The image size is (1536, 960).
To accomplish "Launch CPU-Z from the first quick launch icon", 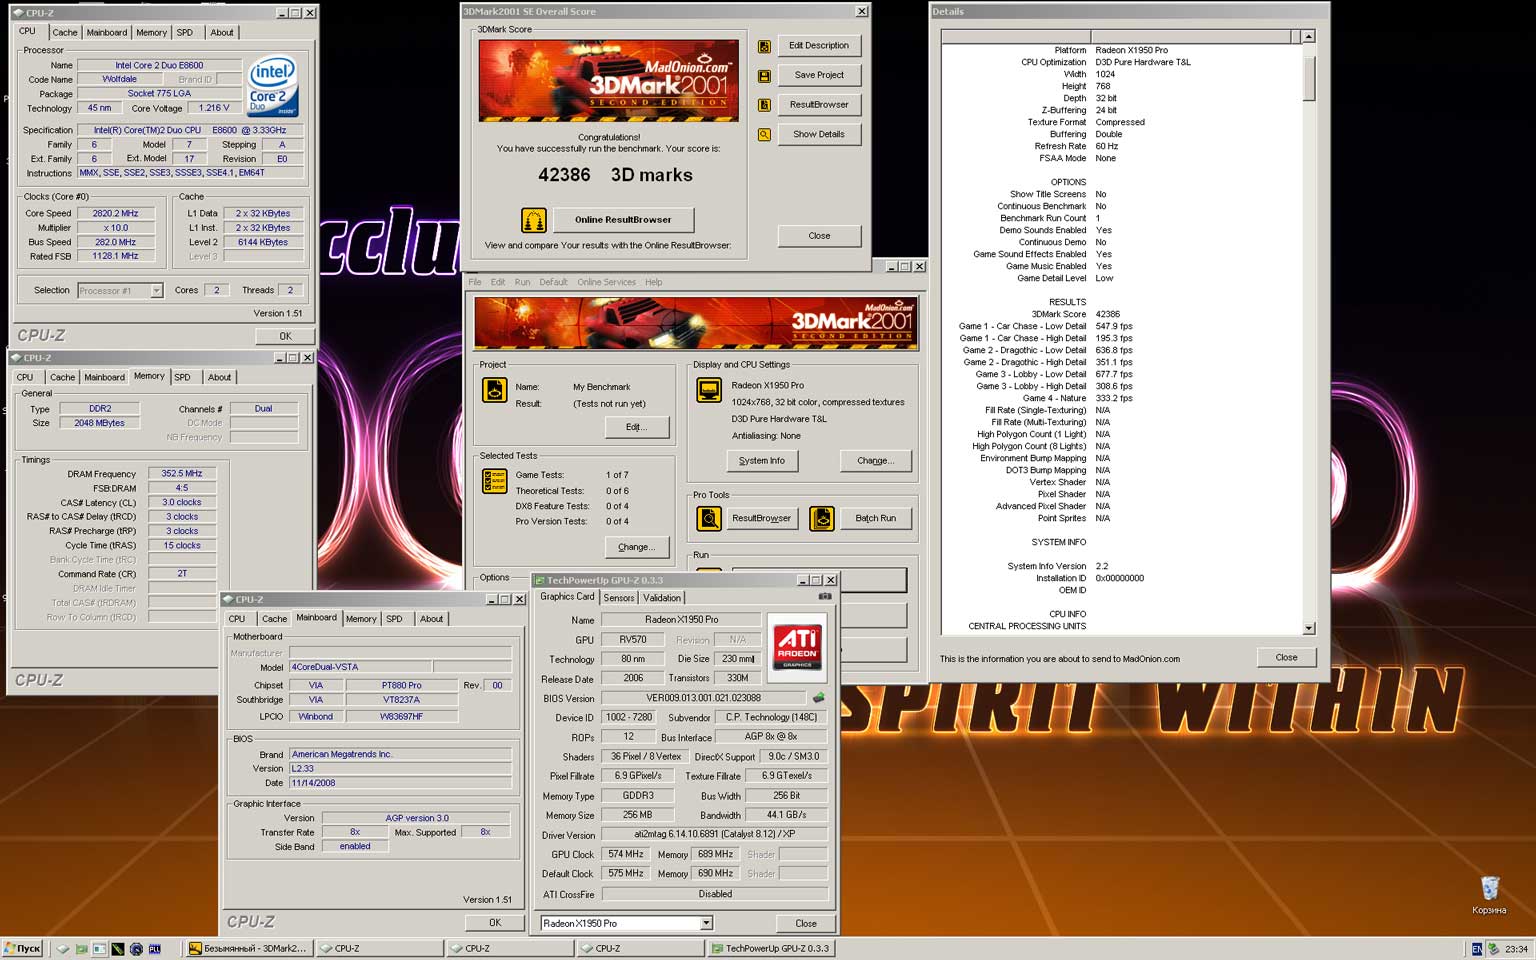I will 63,948.
